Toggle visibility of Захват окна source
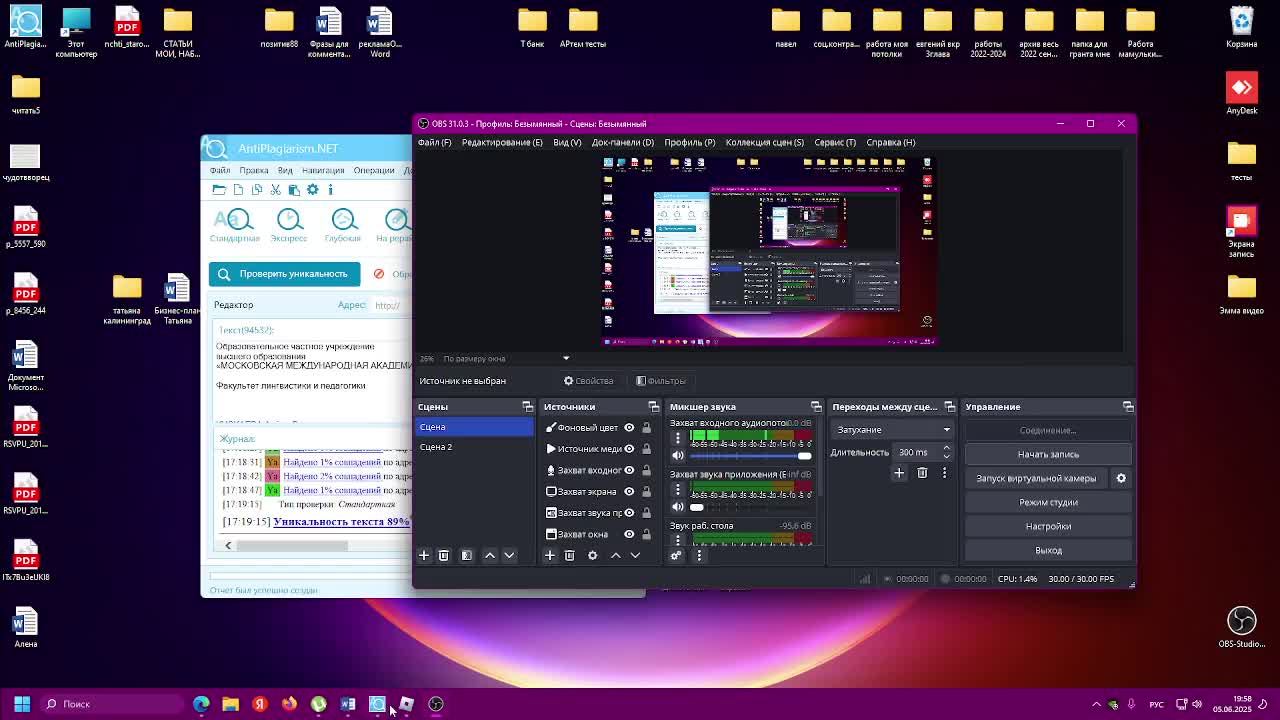 pos(629,534)
